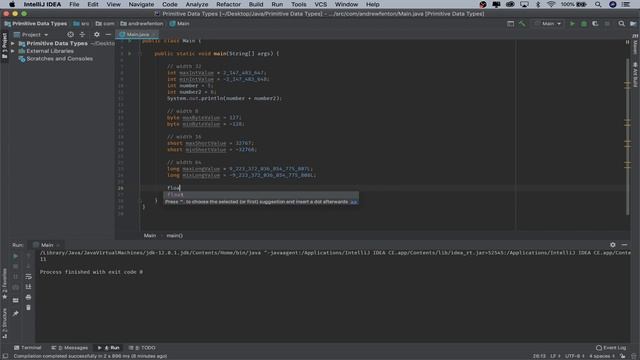This screenshot has height=360, width=640.
Task: Click the 'Process finished with exit code 0' output
Action: point(91,272)
